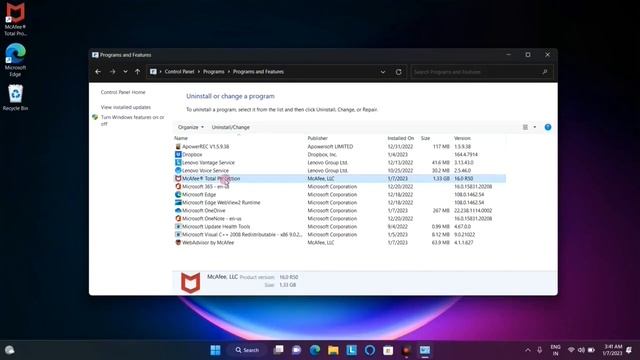
Task: Open Task View on the taskbar
Action: pyautogui.click(x=278, y=350)
